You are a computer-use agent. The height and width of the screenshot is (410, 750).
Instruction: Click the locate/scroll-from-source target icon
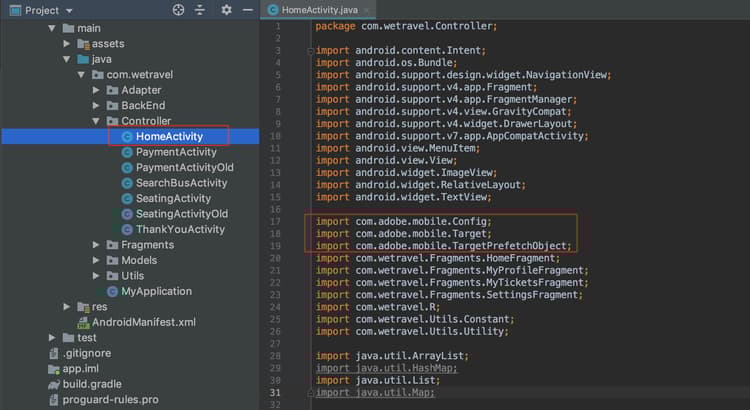click(x=179, y=10)
